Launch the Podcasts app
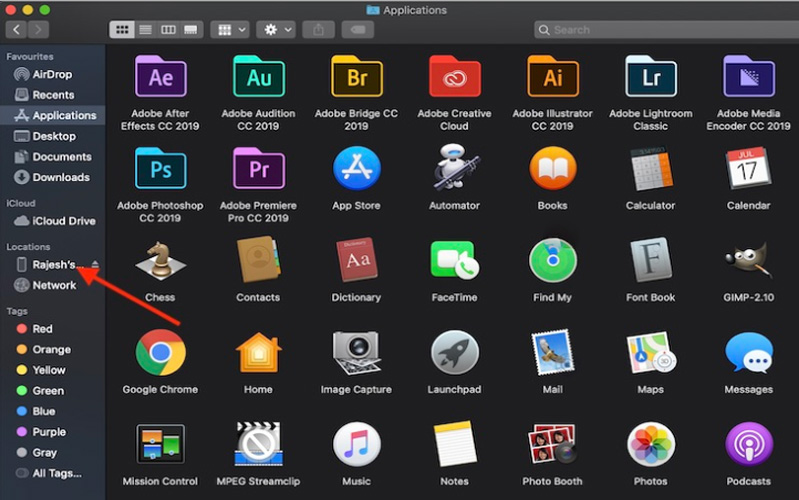The image size is (799, 500). [x=748, y=444]
